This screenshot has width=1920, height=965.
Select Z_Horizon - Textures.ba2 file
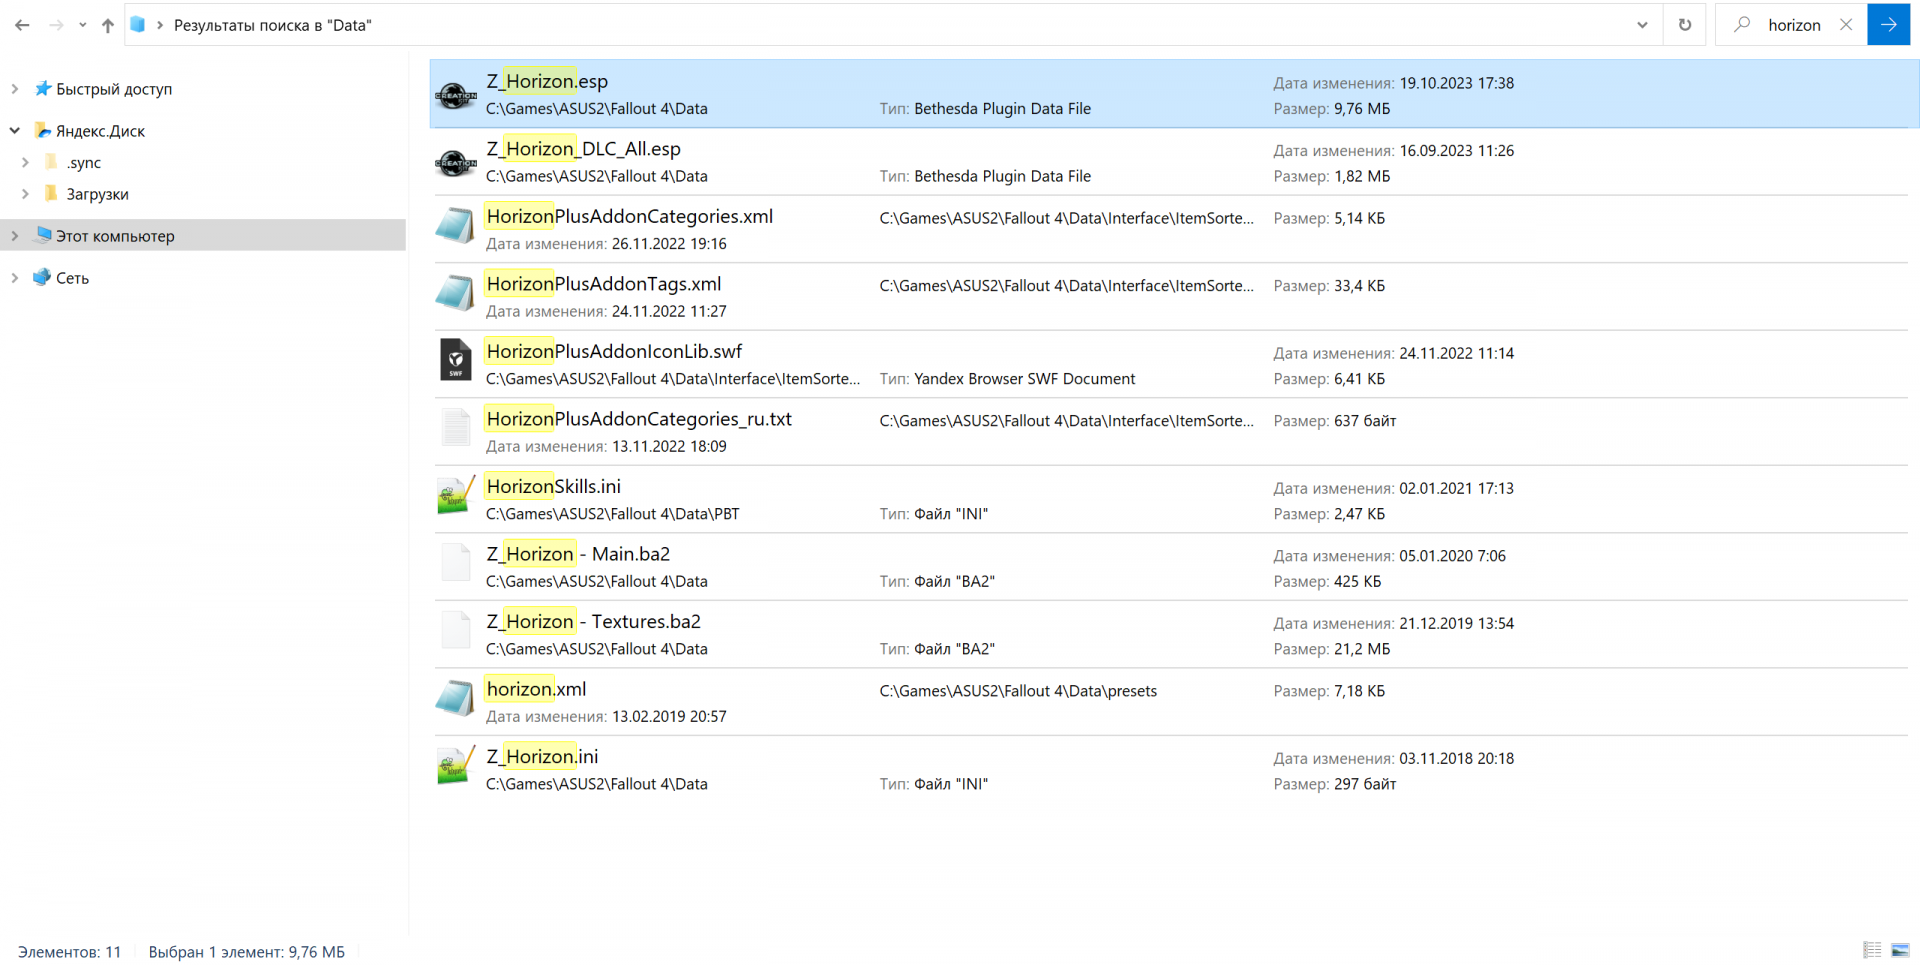tap(594, 622)
